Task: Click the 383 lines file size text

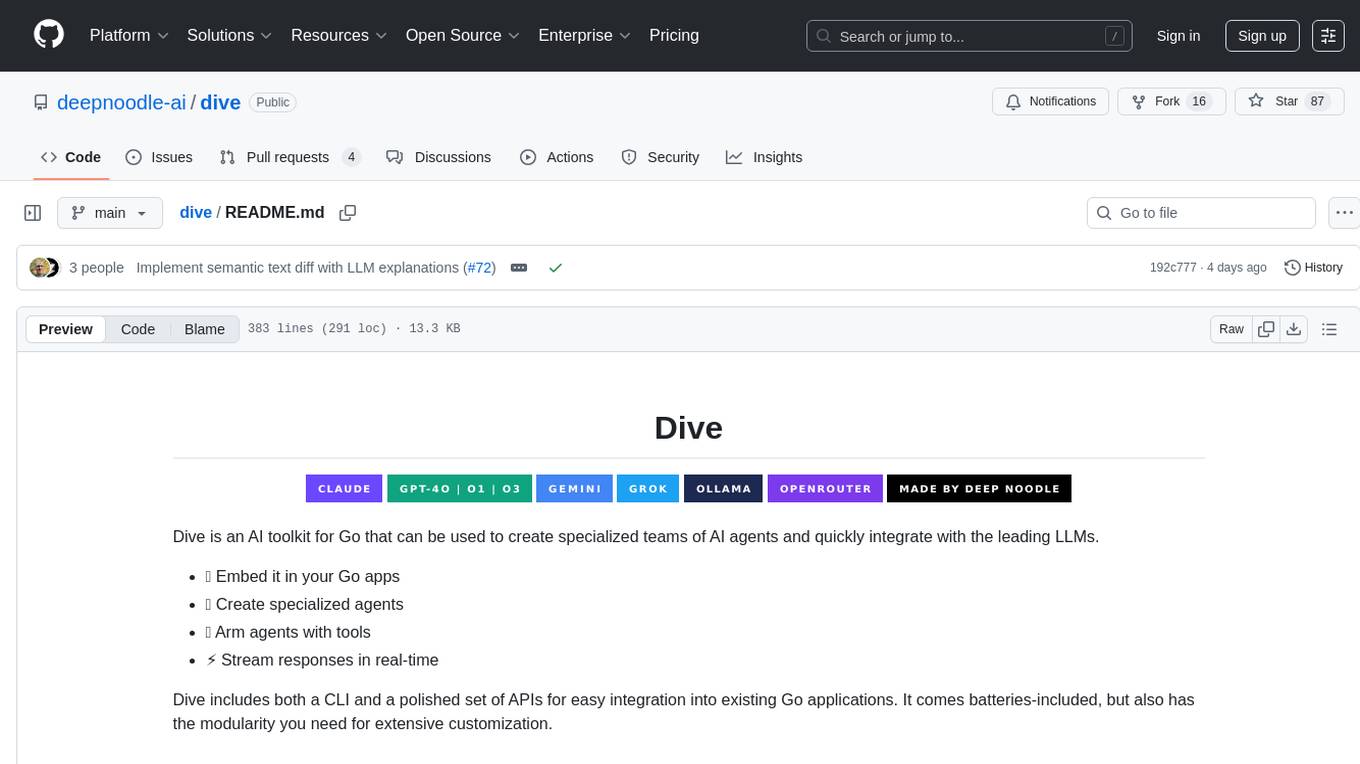Action: (354, 329)
